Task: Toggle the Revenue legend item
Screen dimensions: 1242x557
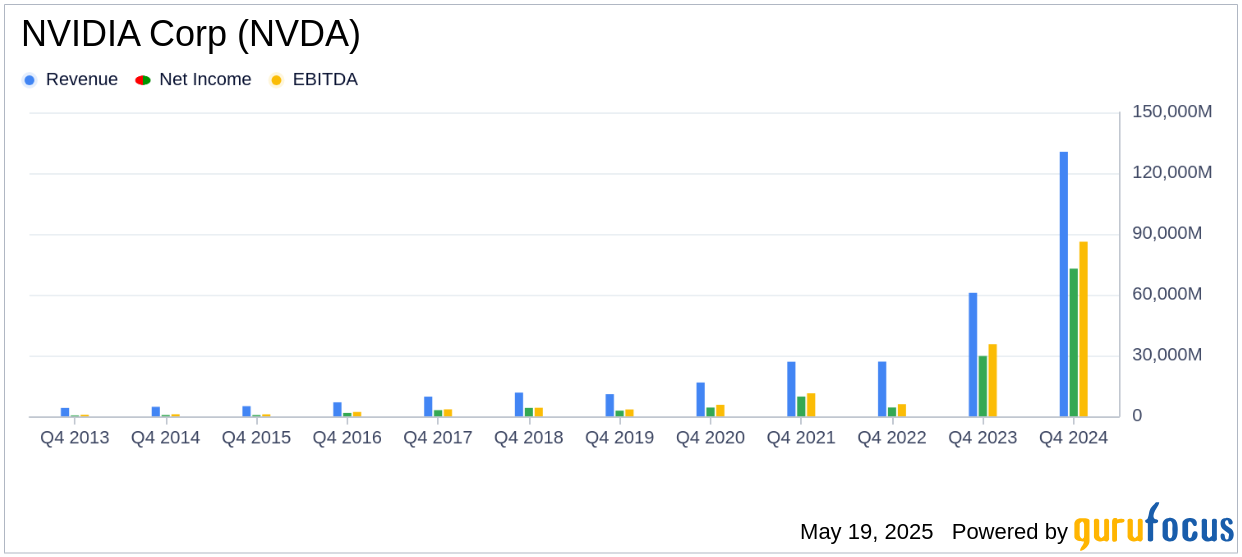Action: (70, 80)
